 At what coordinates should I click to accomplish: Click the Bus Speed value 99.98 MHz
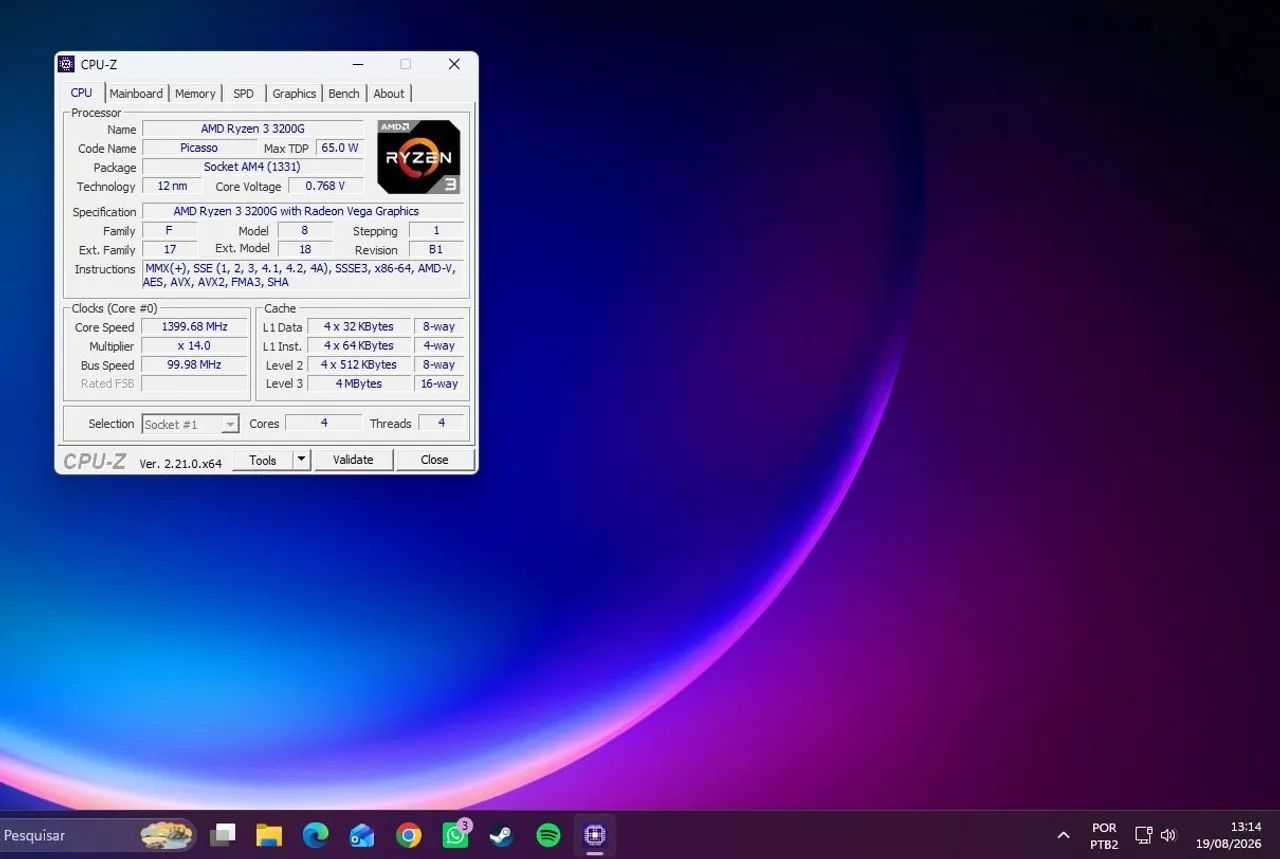coord(195,365)
